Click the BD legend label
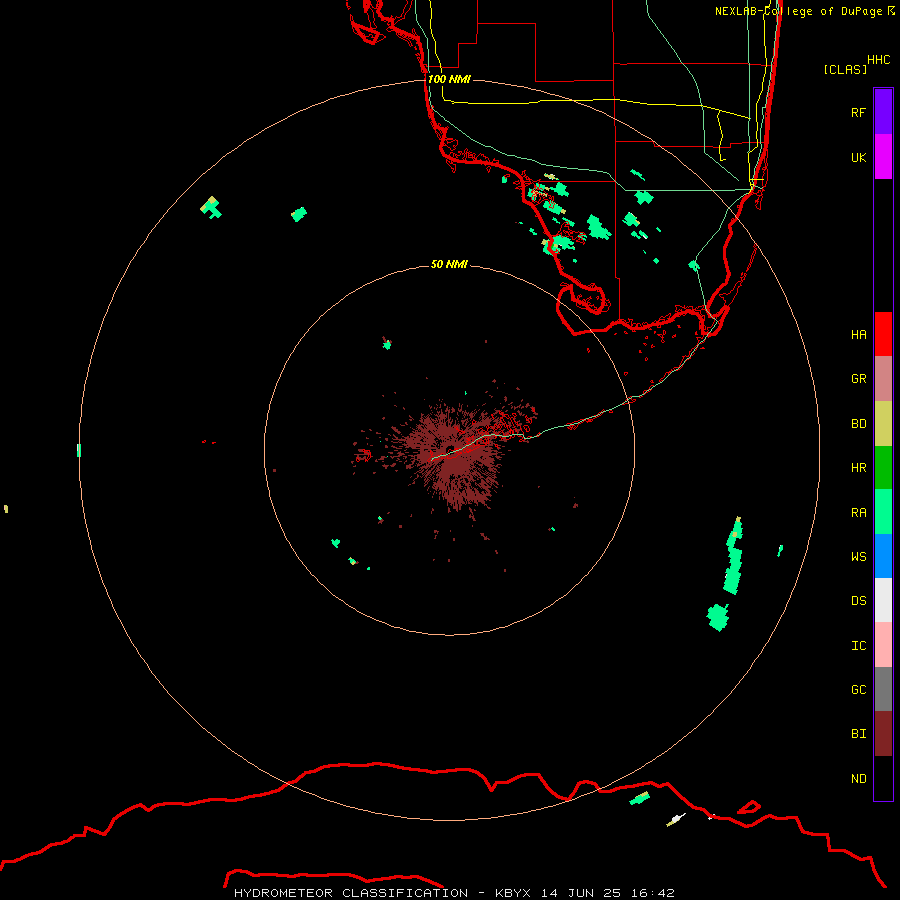This screenshot has height=900, width=900. coord(858,424)
